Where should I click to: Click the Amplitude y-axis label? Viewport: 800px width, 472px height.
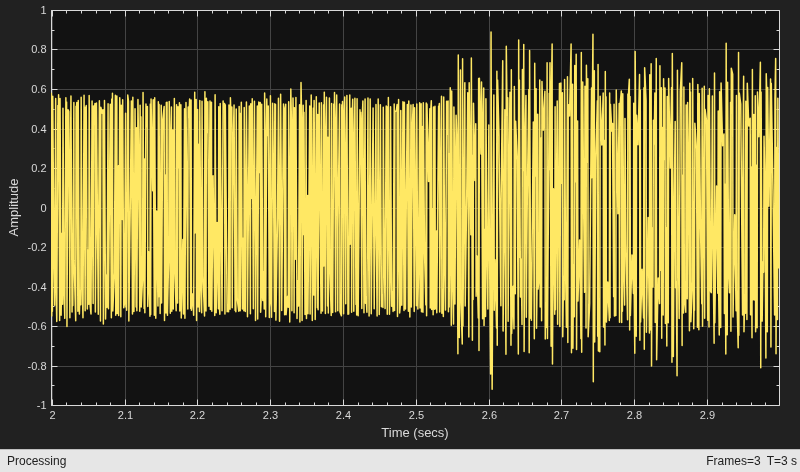pos(14,208)
